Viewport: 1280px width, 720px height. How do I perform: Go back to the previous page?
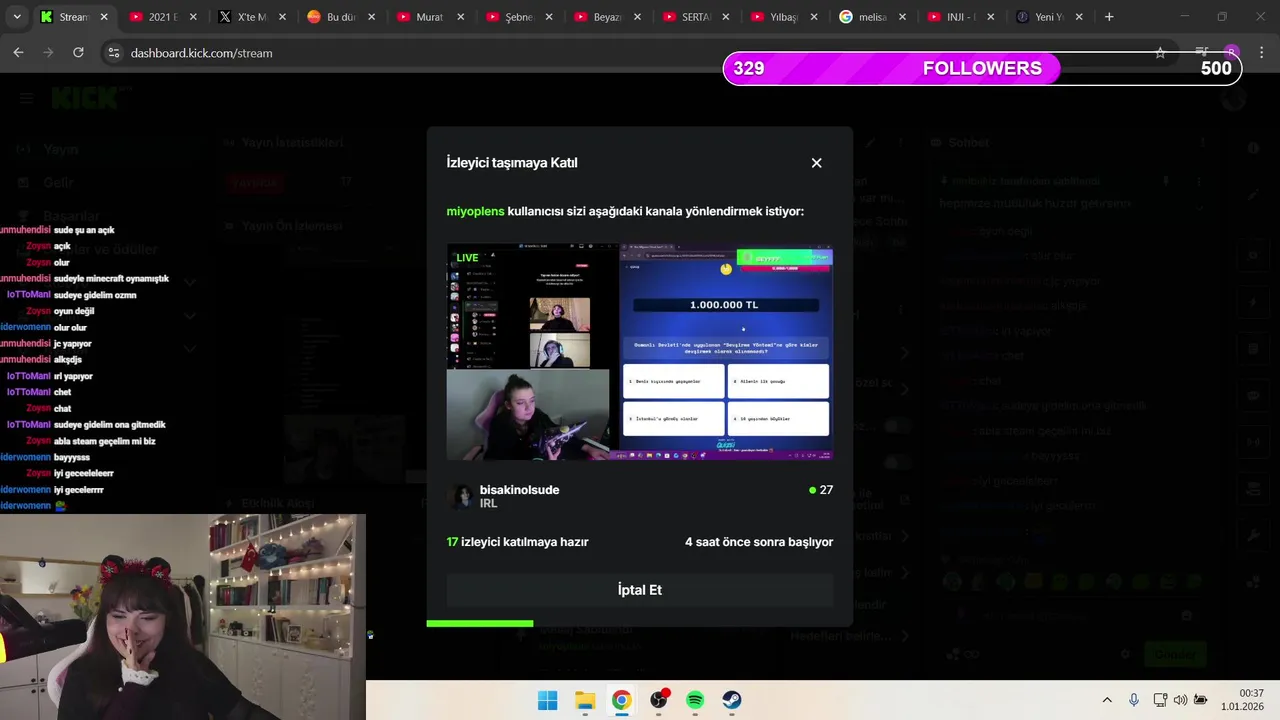pyautogui.click(x=18, y=53)
